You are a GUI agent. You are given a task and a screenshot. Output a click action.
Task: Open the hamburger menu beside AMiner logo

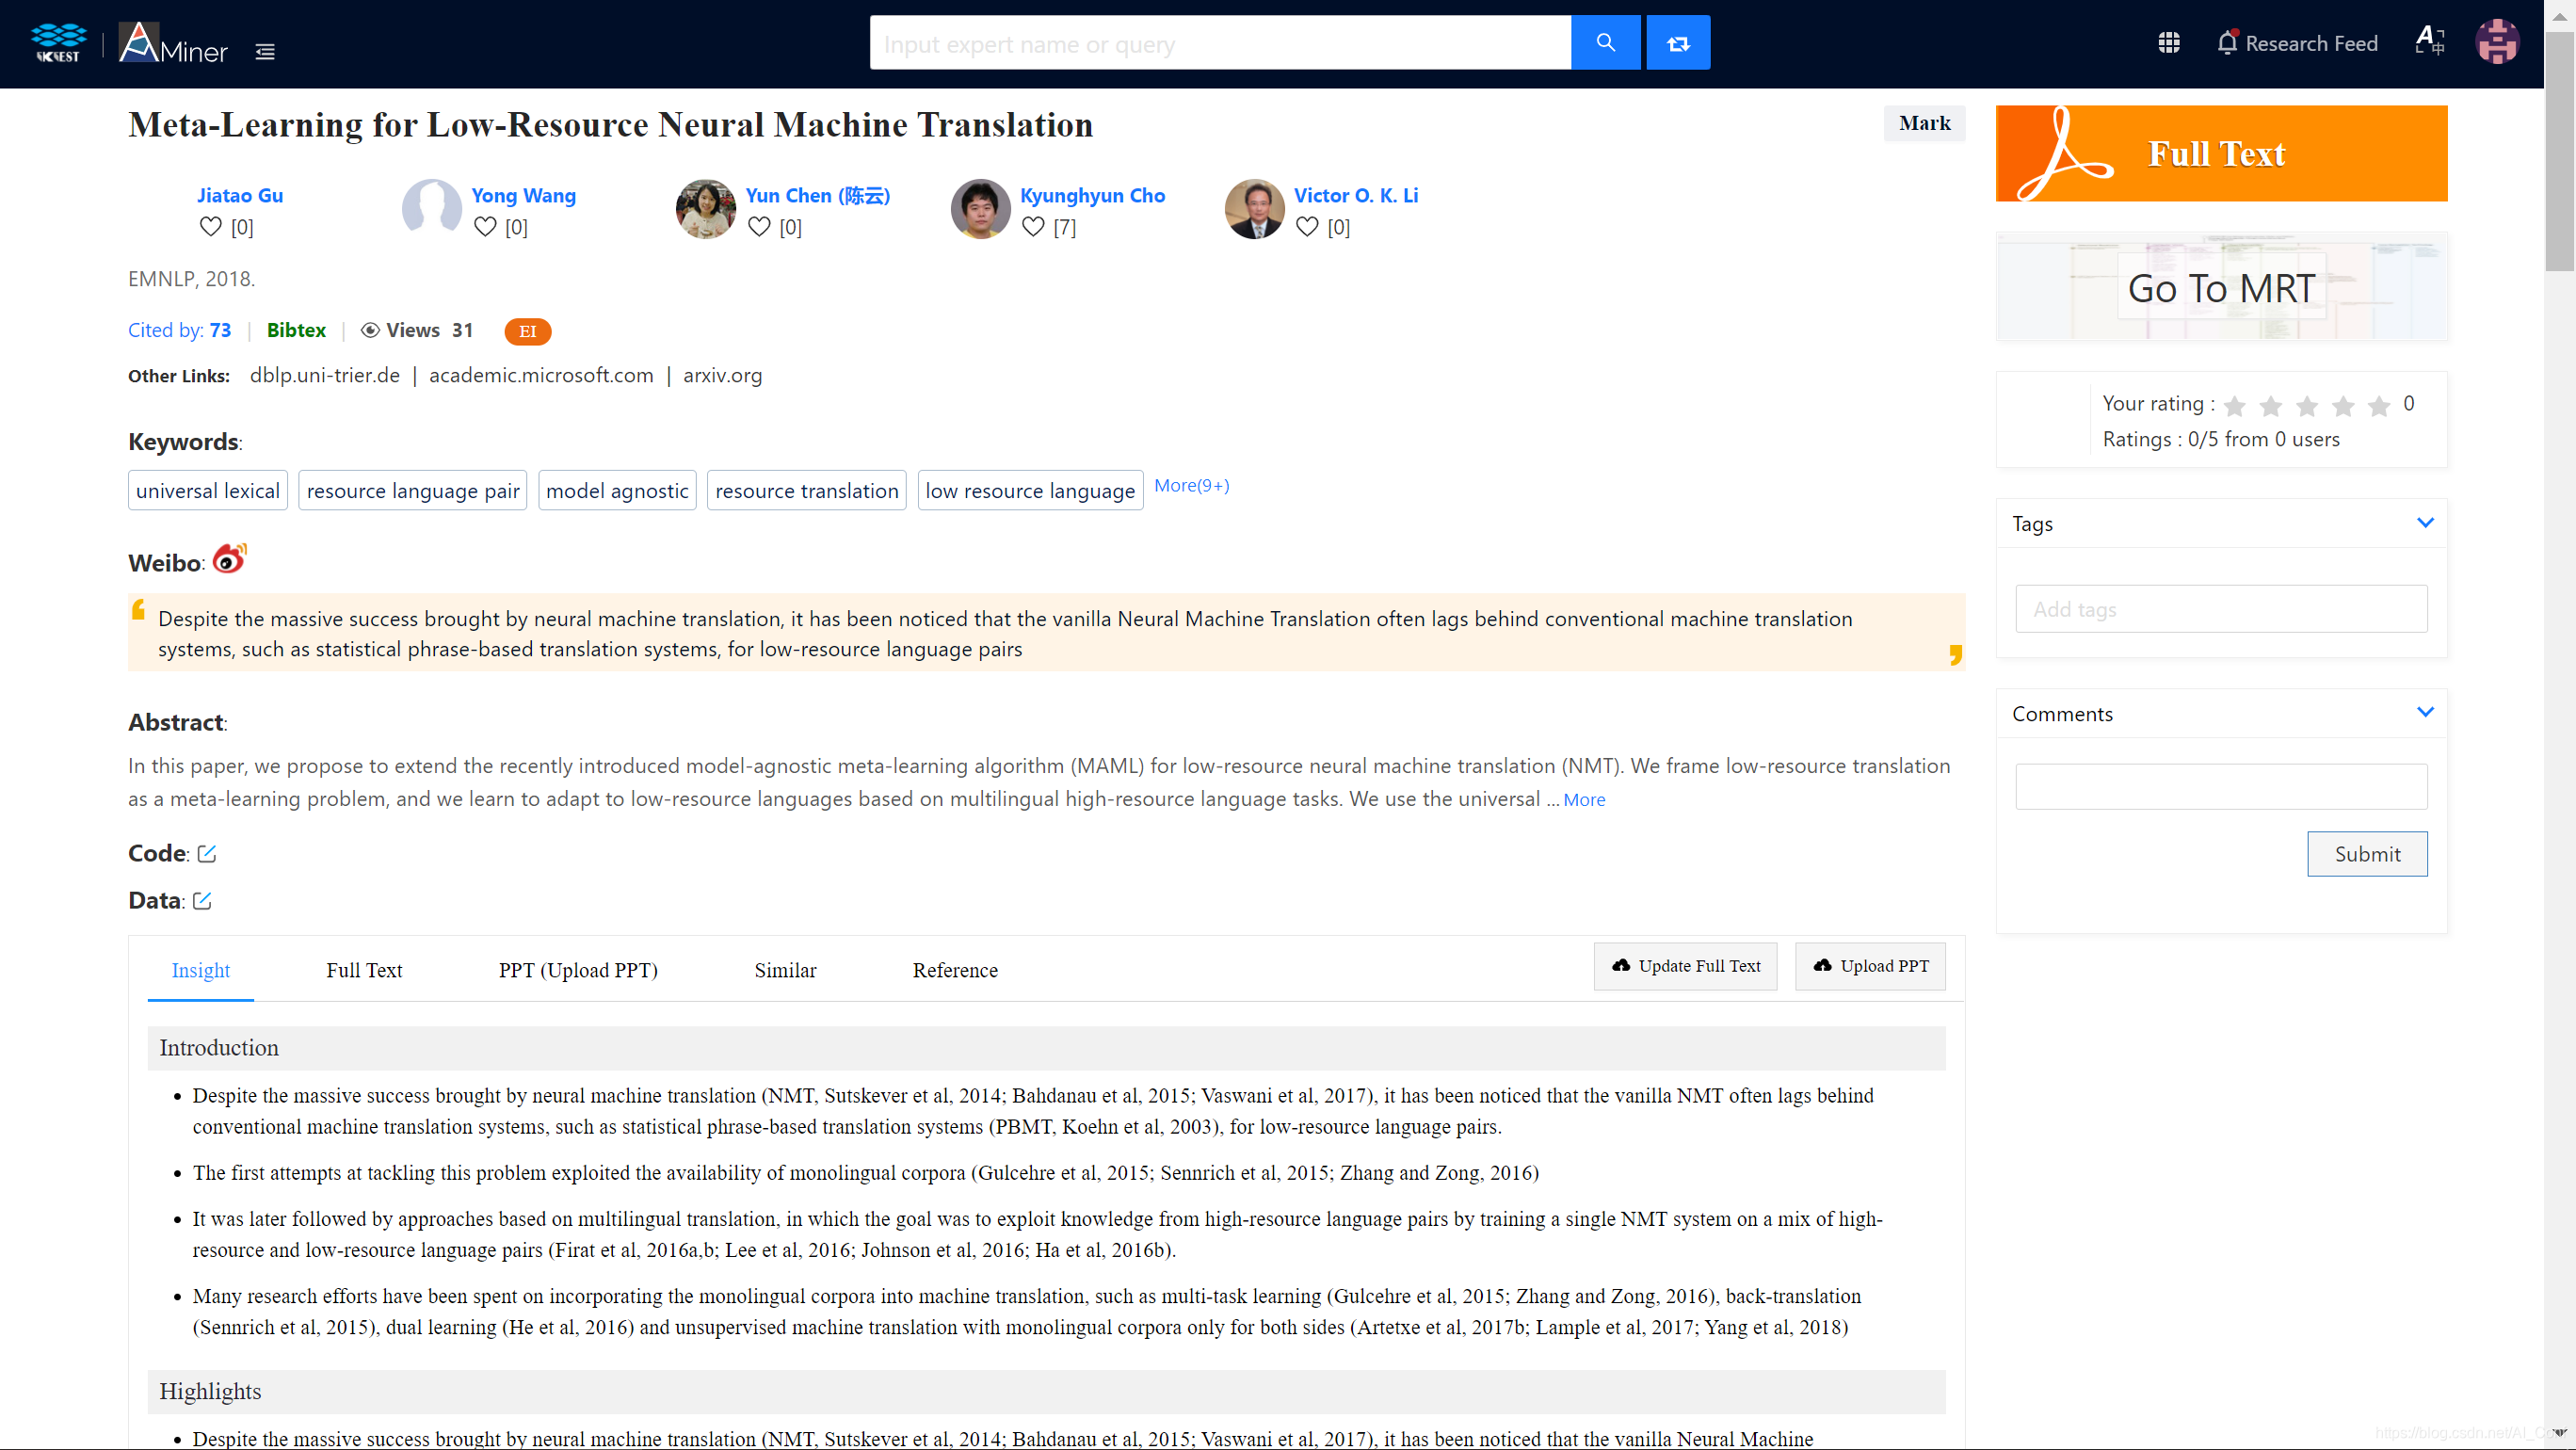(x=265, y=52)
